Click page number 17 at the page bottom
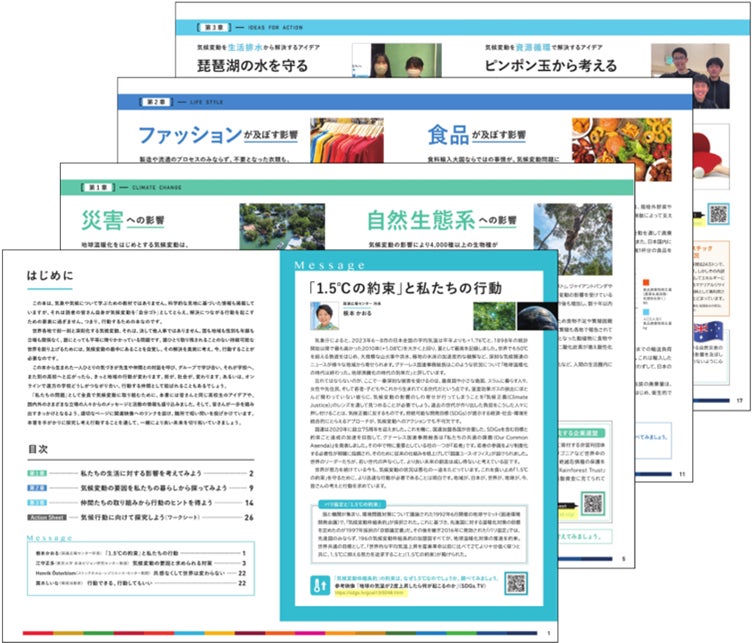The image size is (752, 643). coord(740,401)
